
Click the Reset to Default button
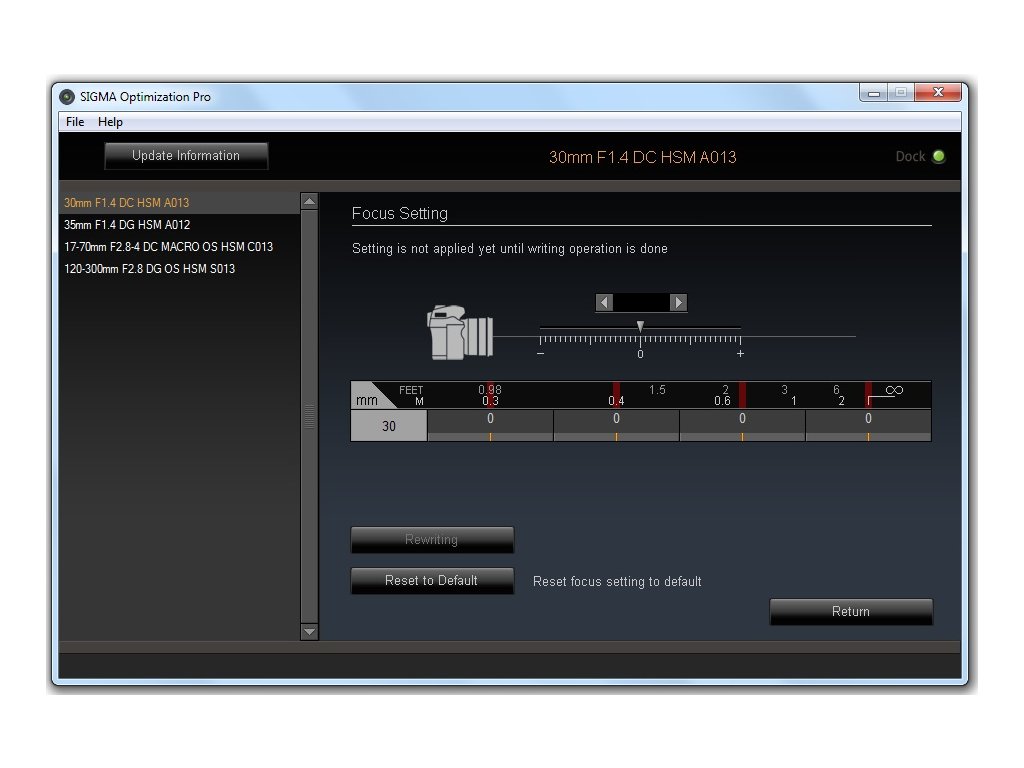pyautogui.click(x=432, y=581)
